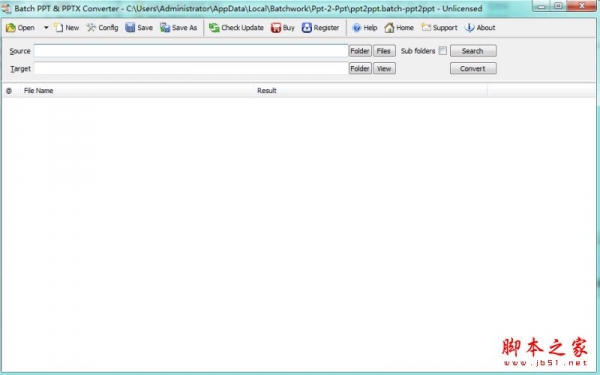Click the Result column header

tap(370, 91)
